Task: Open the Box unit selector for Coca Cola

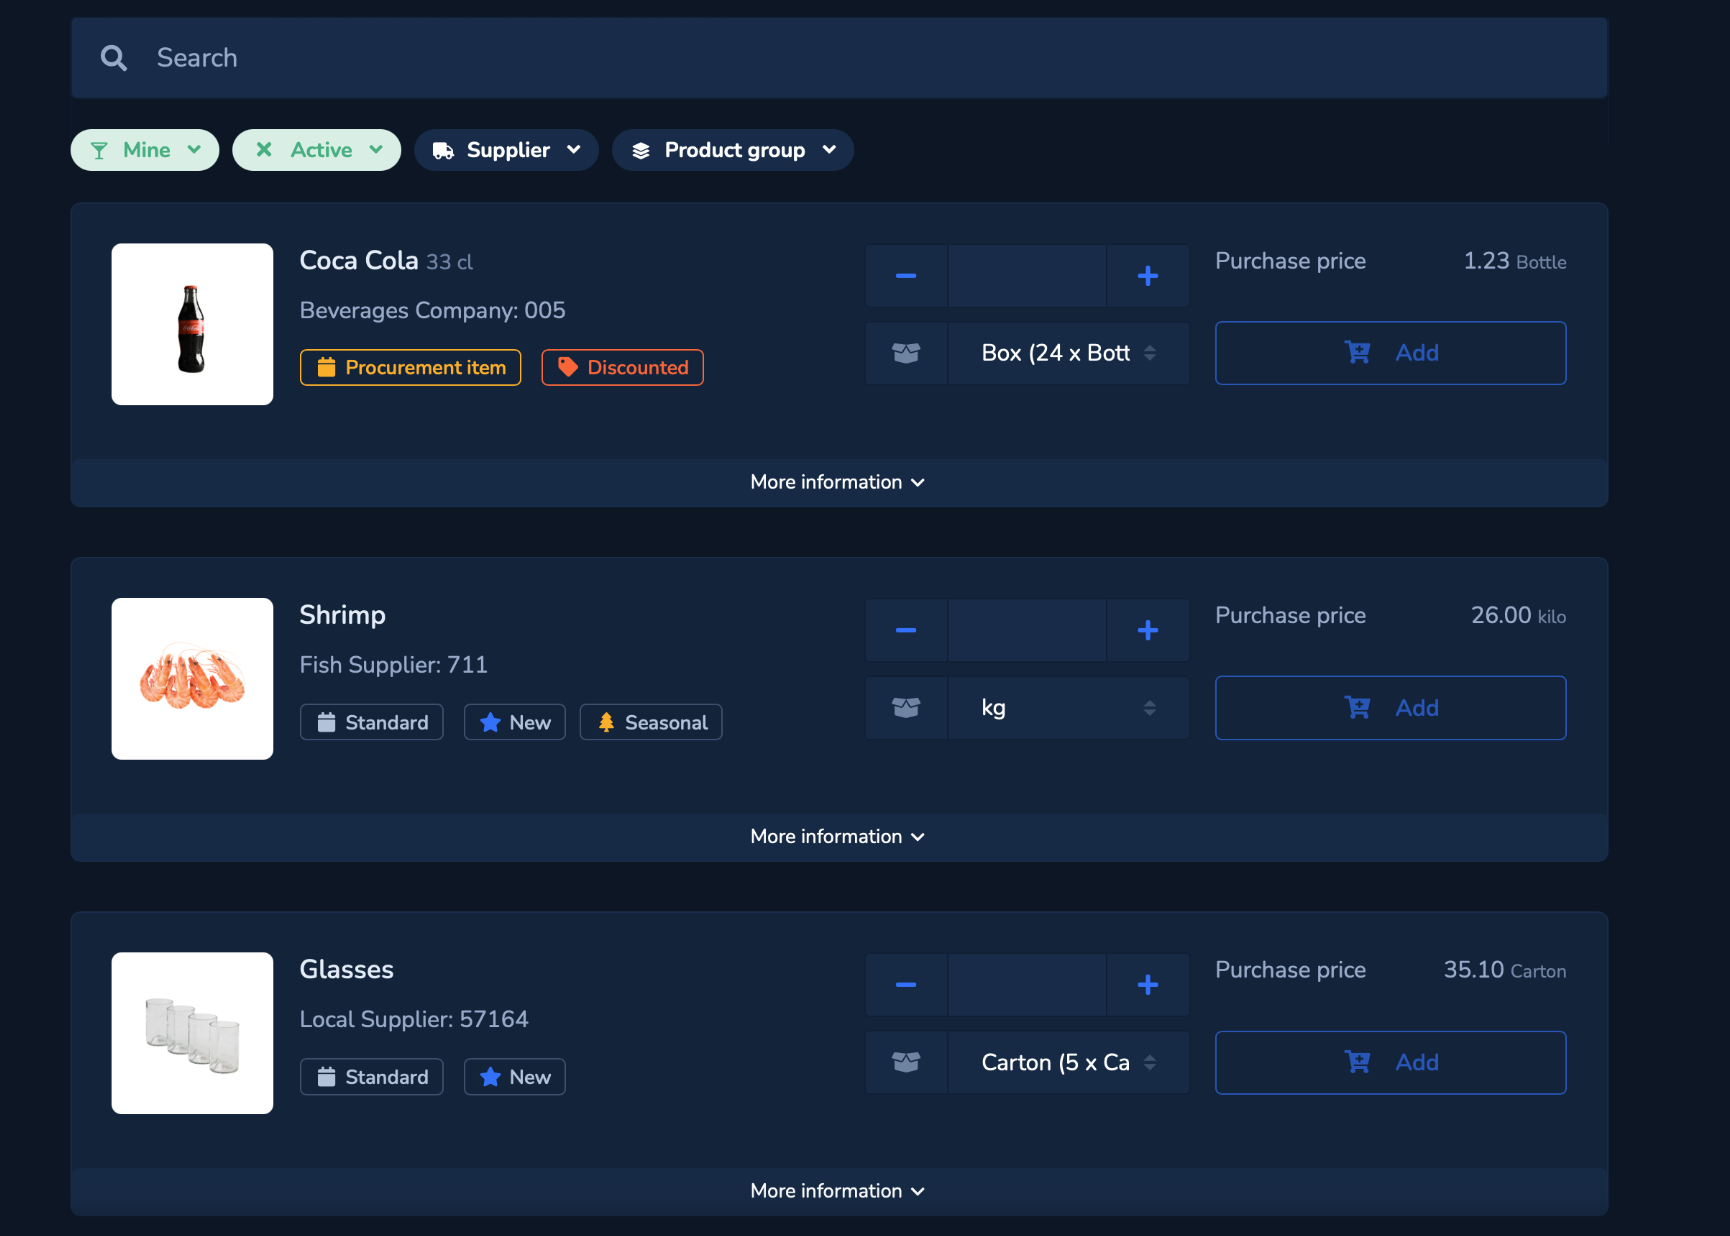Action: pyautogui.click(x=1068, y=353)
